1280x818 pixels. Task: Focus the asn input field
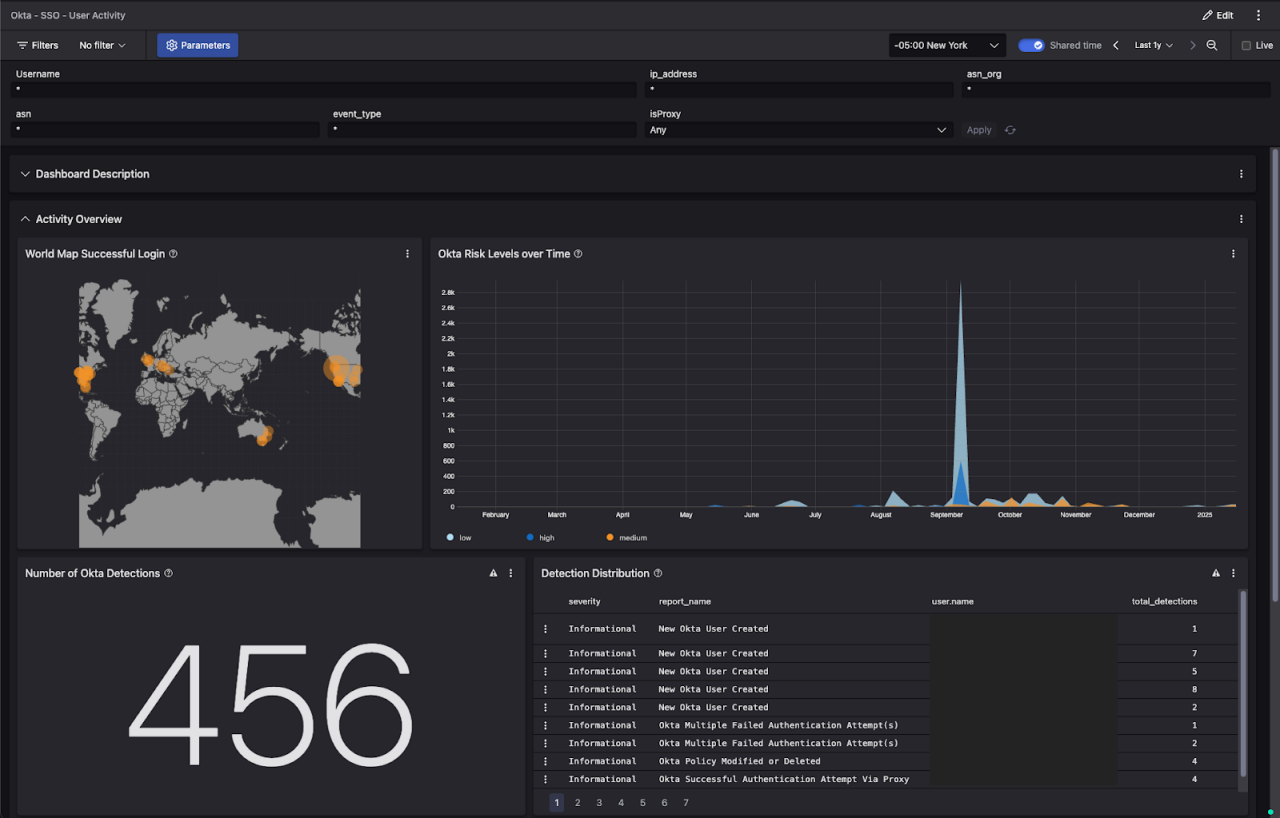pos(165,130)
